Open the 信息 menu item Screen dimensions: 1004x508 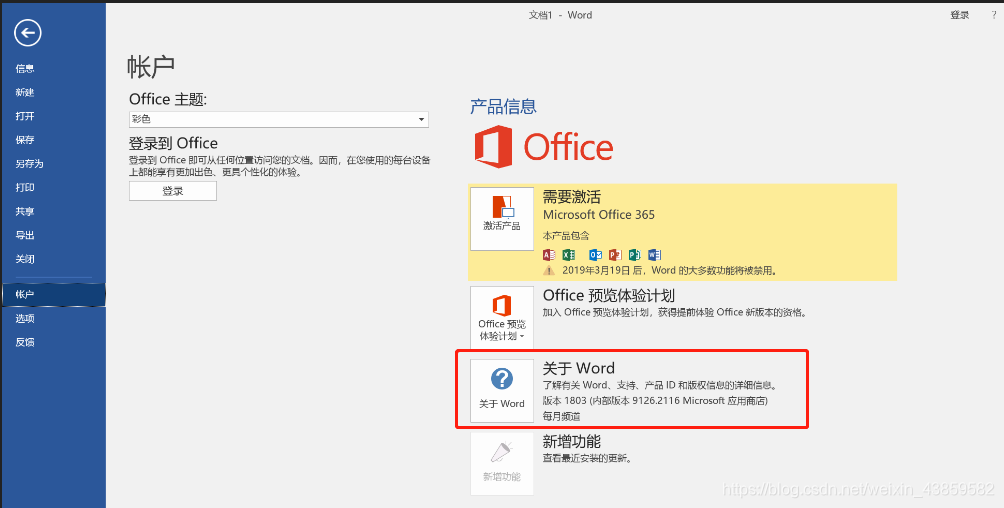point(53,69)
